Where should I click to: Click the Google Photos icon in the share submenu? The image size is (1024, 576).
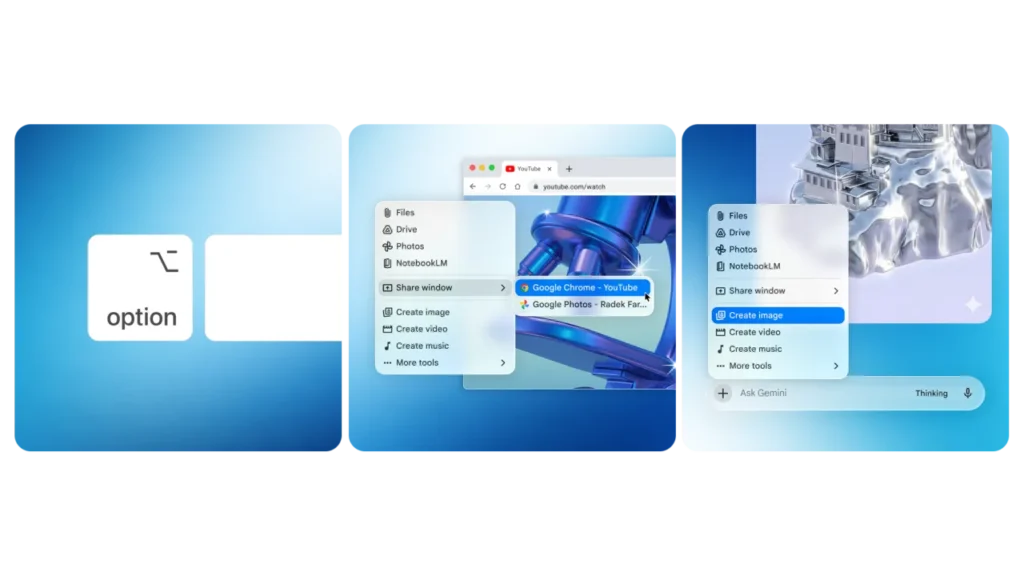(525, 303)
